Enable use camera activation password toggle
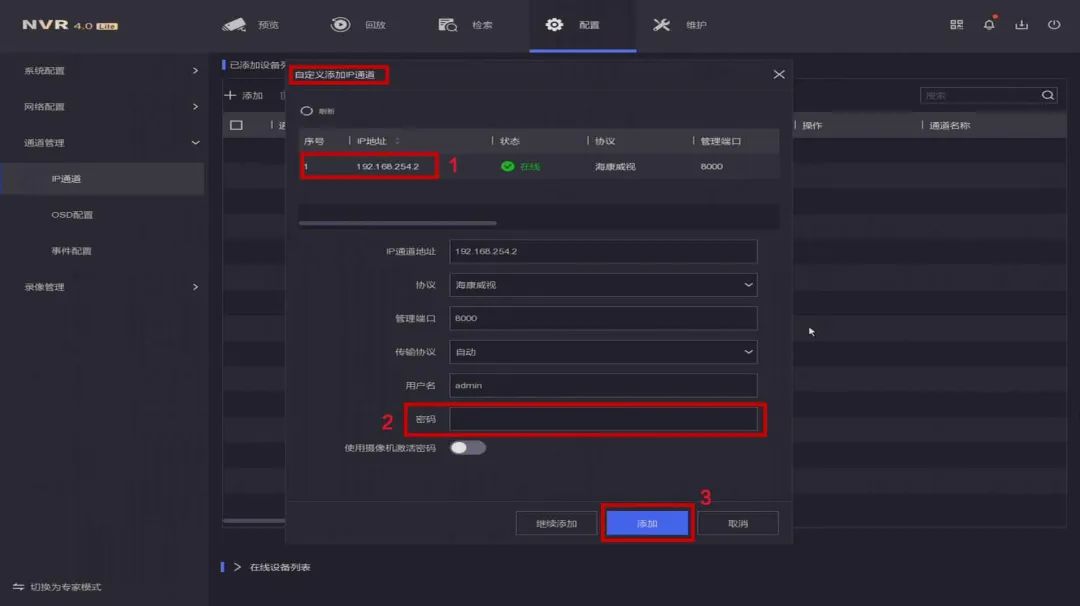Screen dimensions: 1080x606 tap(467, 448)
